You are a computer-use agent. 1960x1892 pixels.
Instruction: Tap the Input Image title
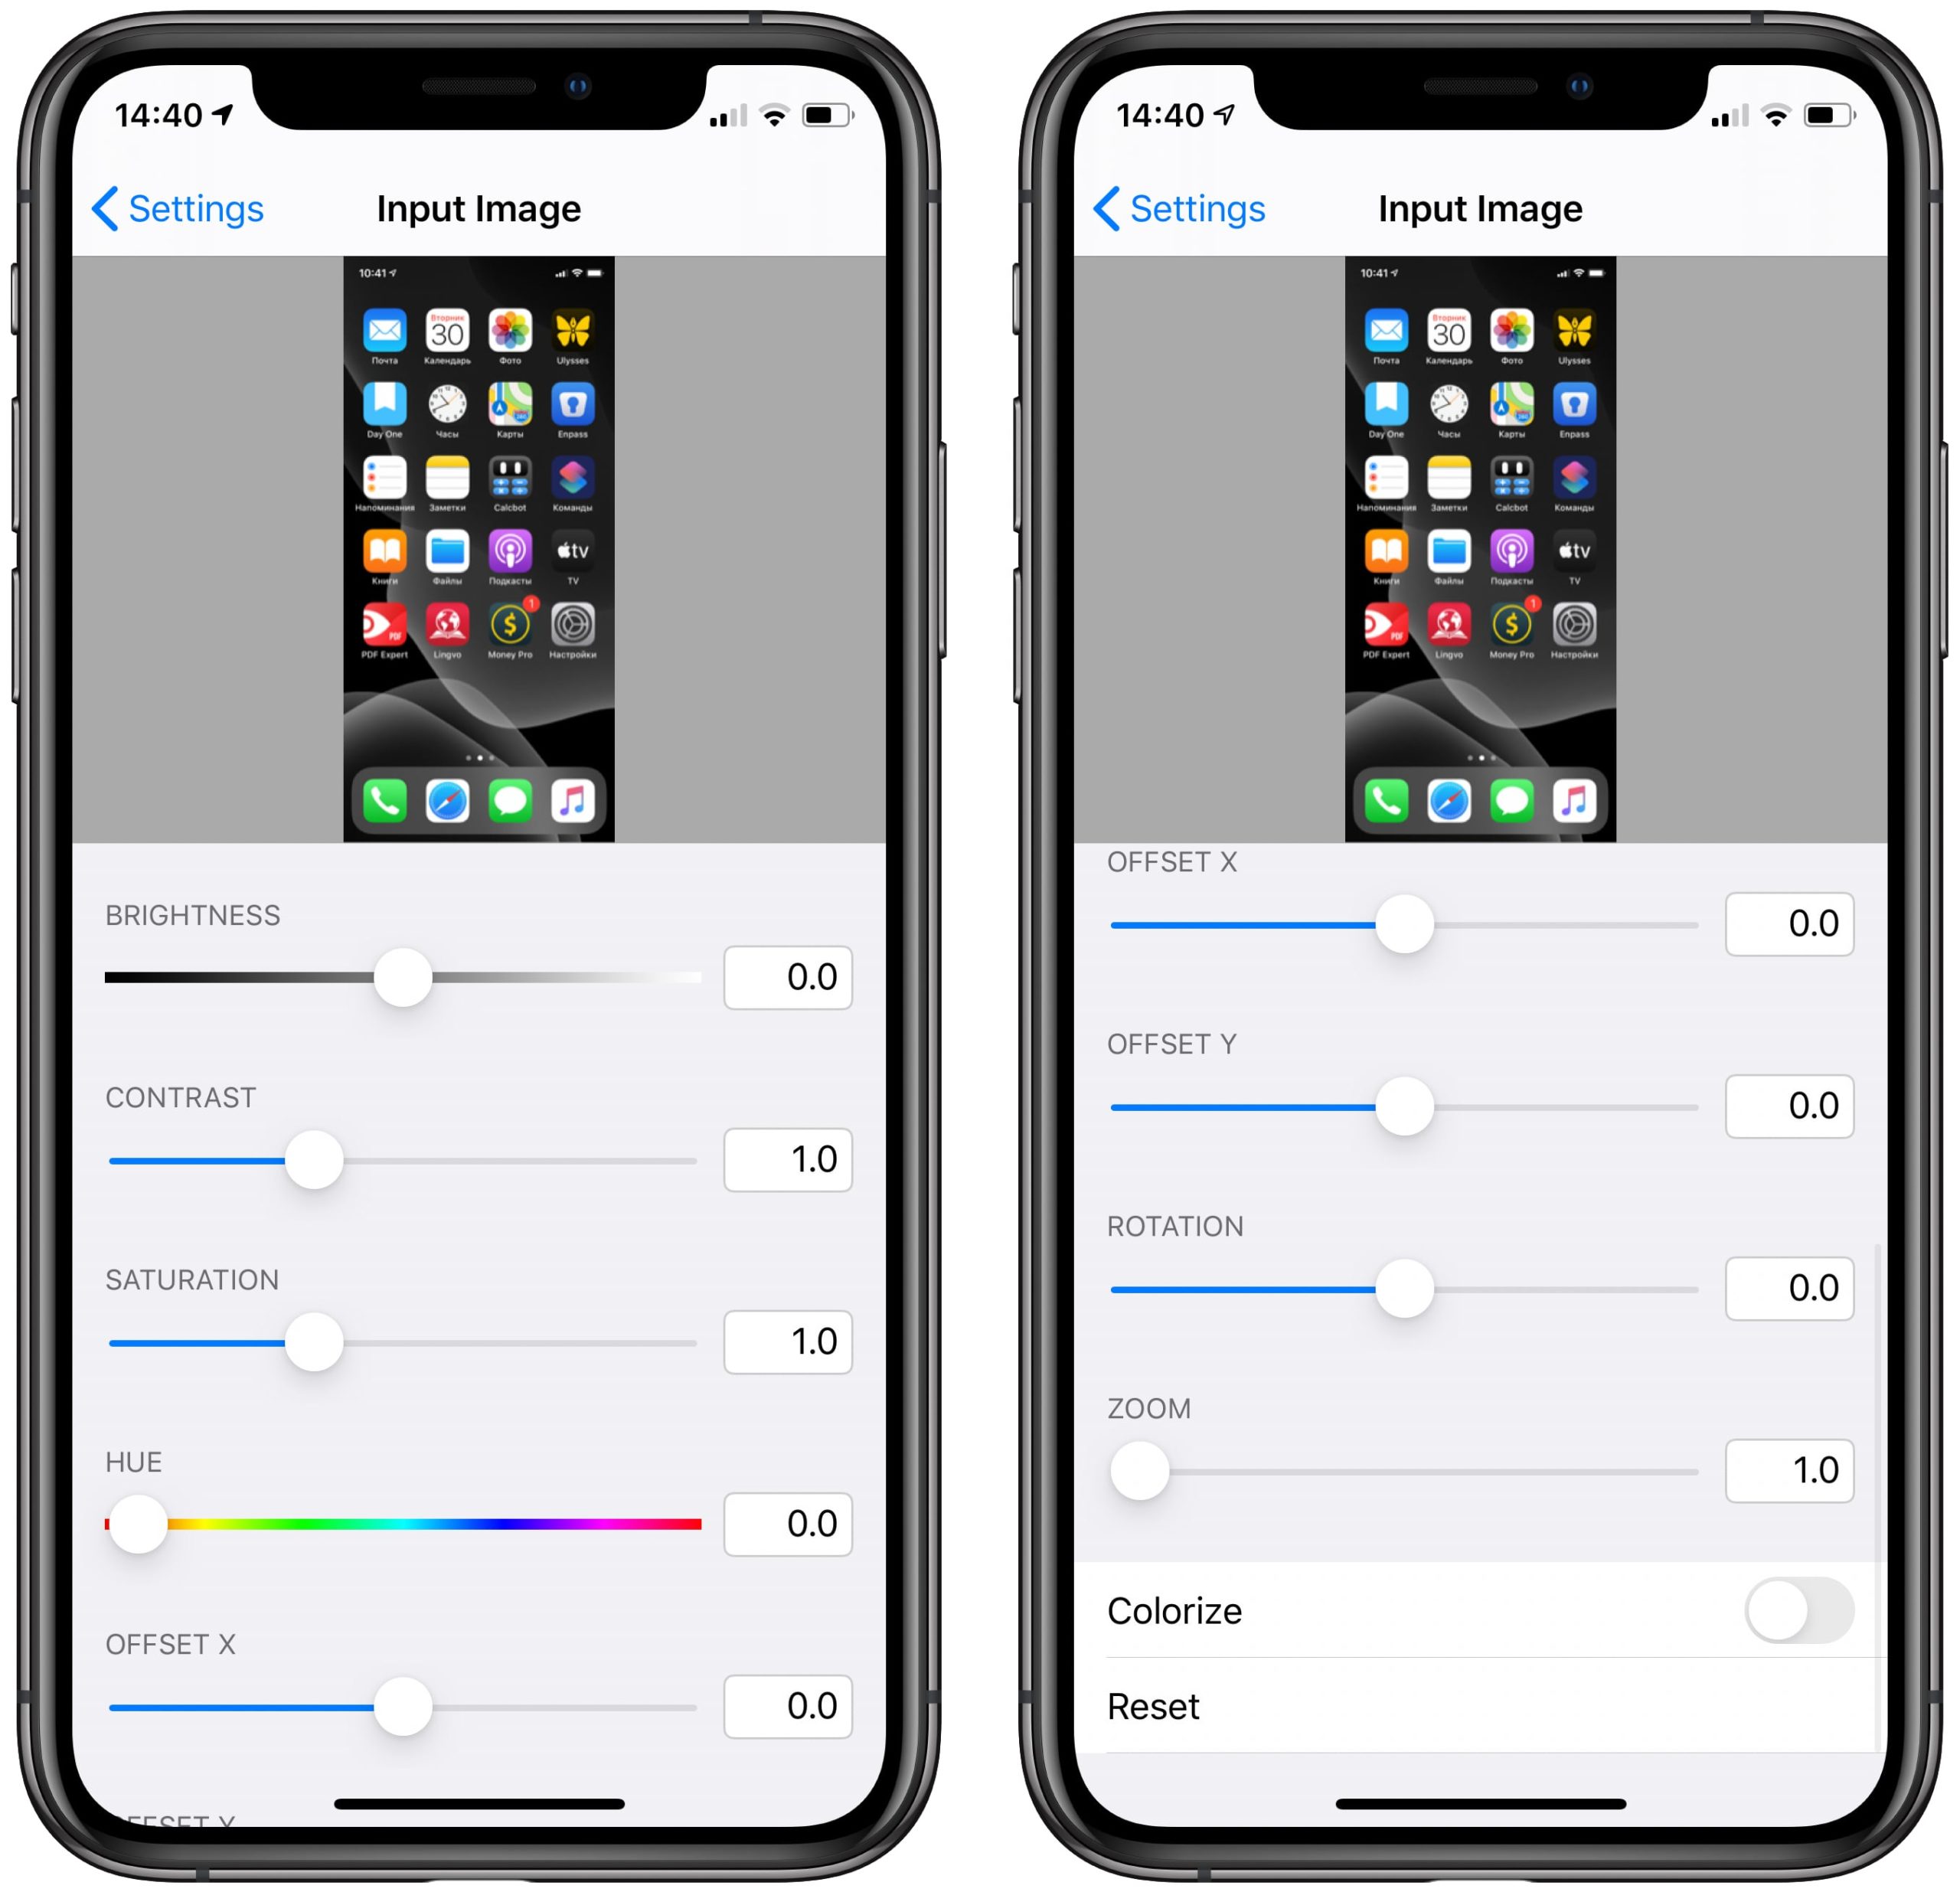click(x=488, y=208)
